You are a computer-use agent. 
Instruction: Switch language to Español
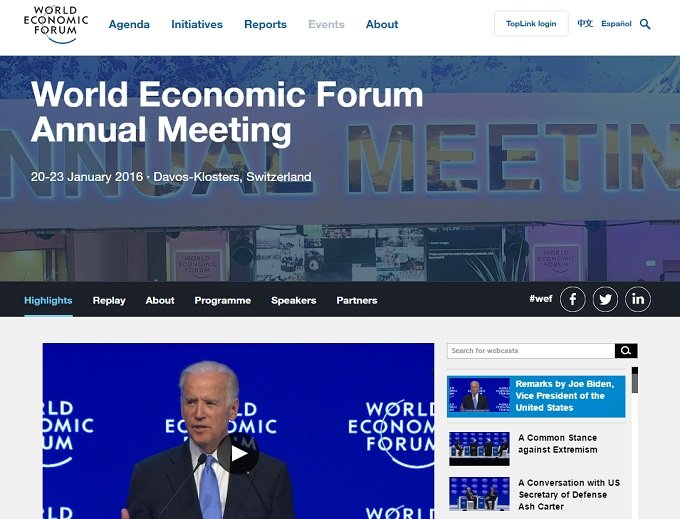click(616, 24)
